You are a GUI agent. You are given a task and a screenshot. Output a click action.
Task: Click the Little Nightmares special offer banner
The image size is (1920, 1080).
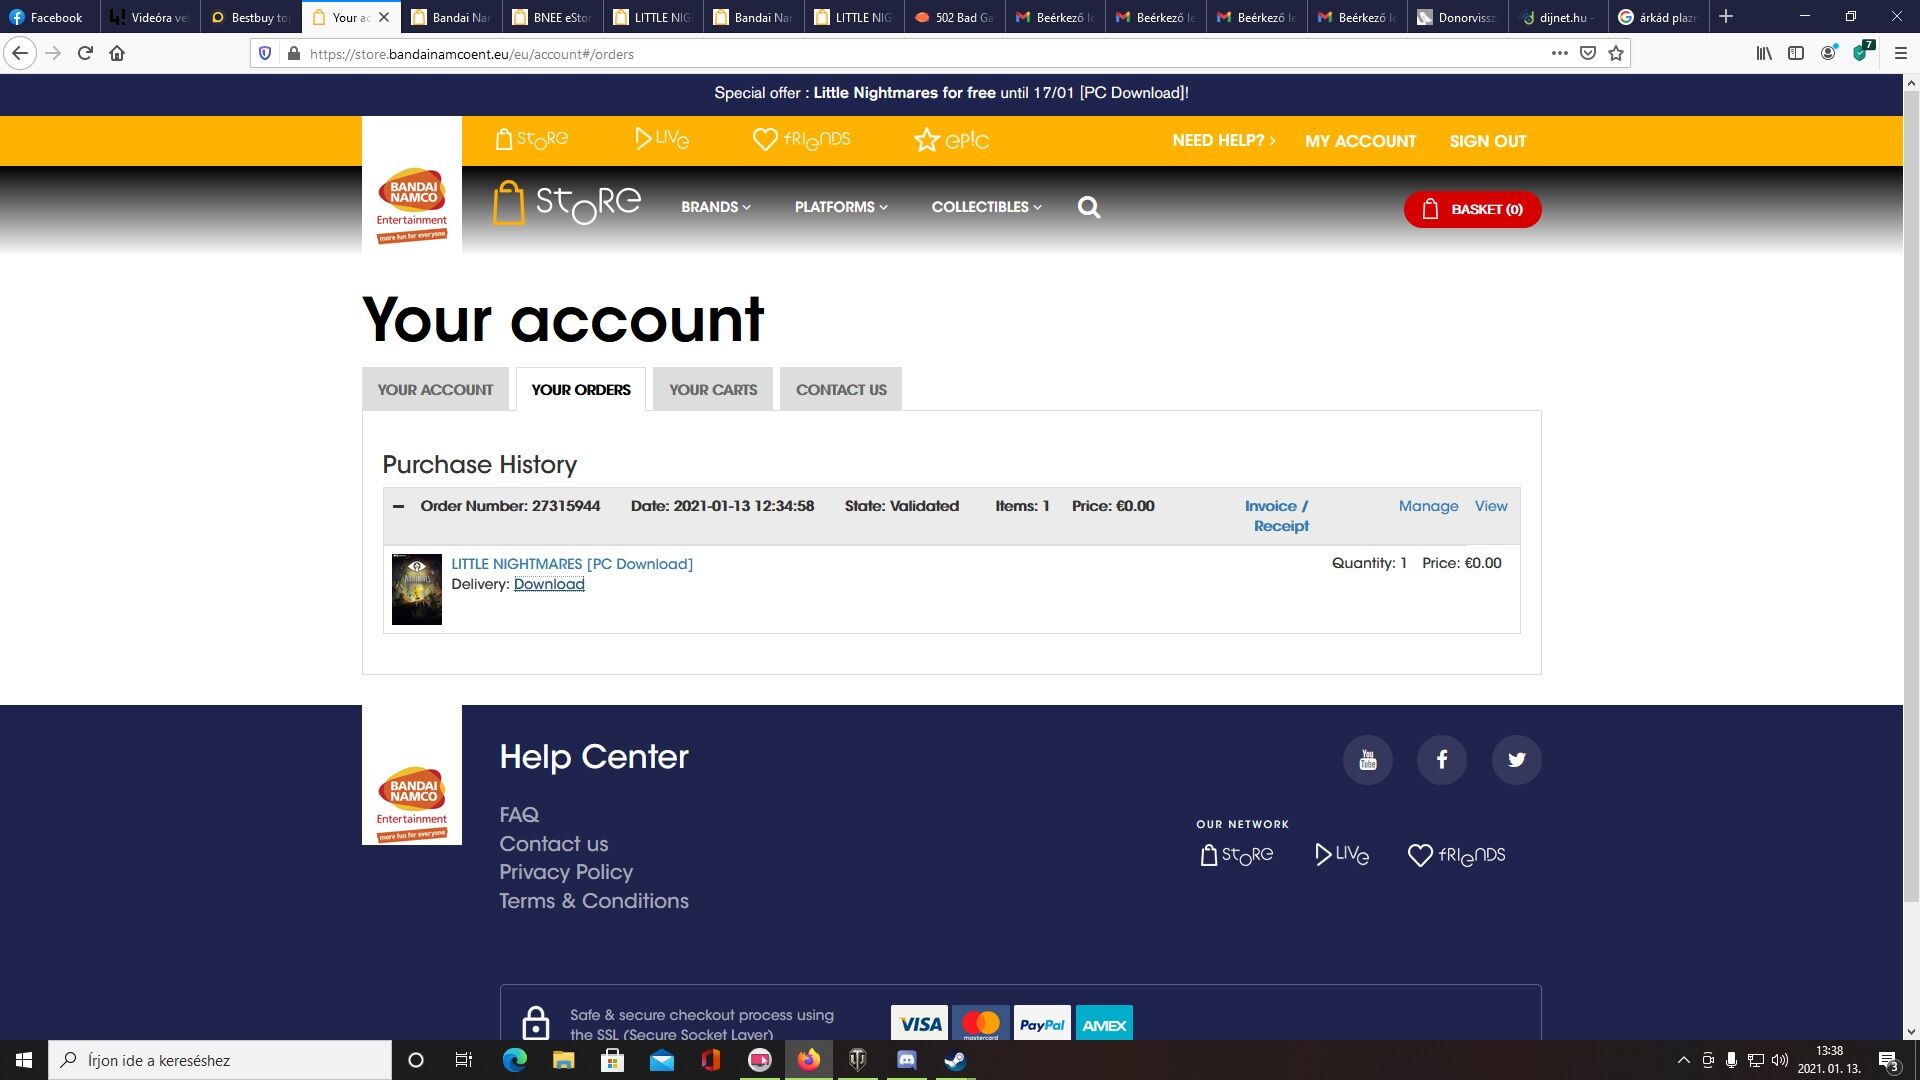click(951, 93)
